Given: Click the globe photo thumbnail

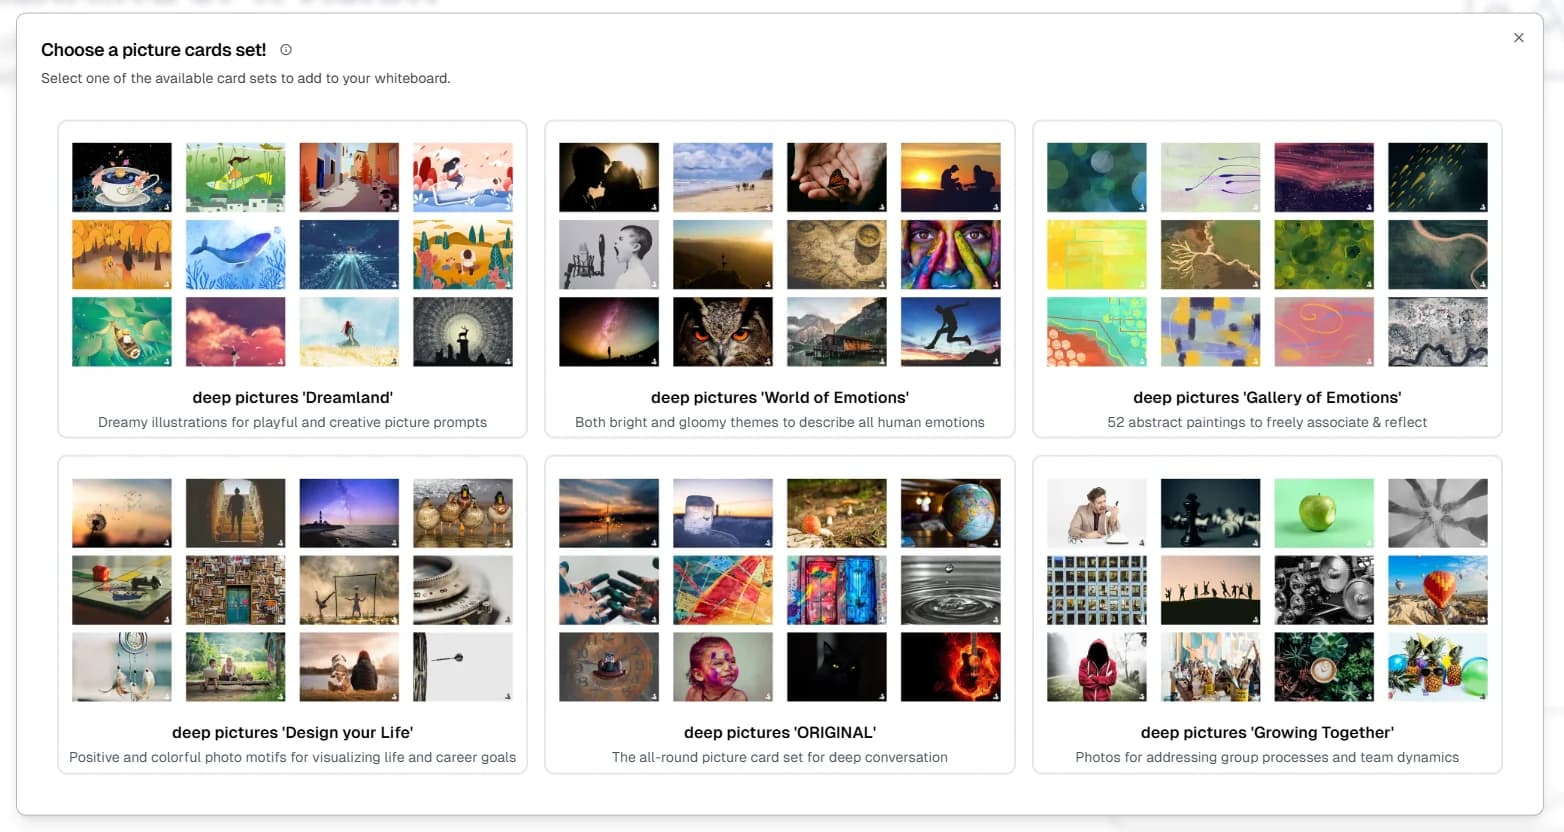Looking at the screenshot, I should pos(950,513).
